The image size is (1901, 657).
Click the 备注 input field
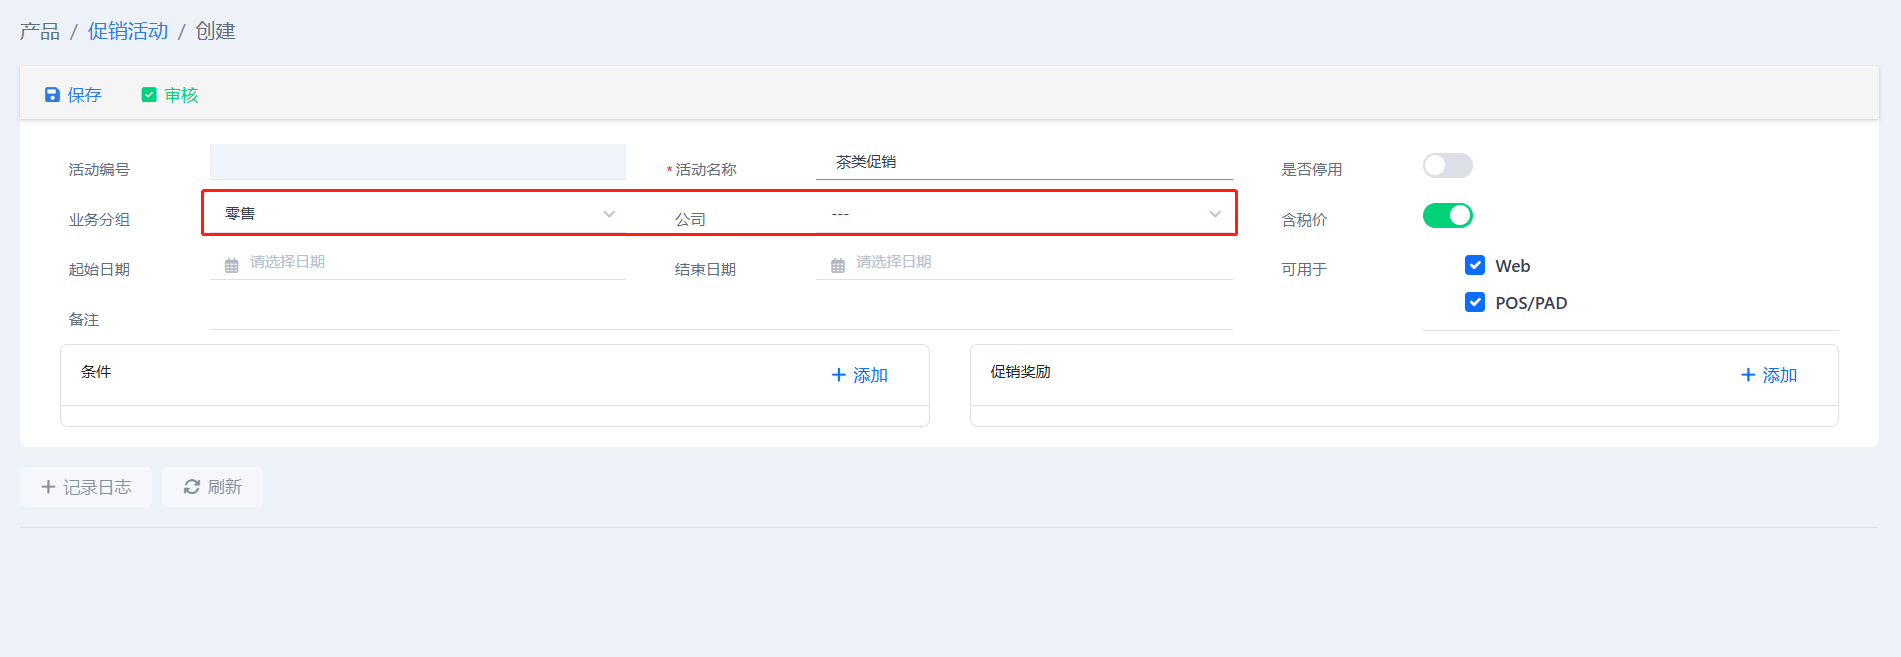click(x=721, y=312)
